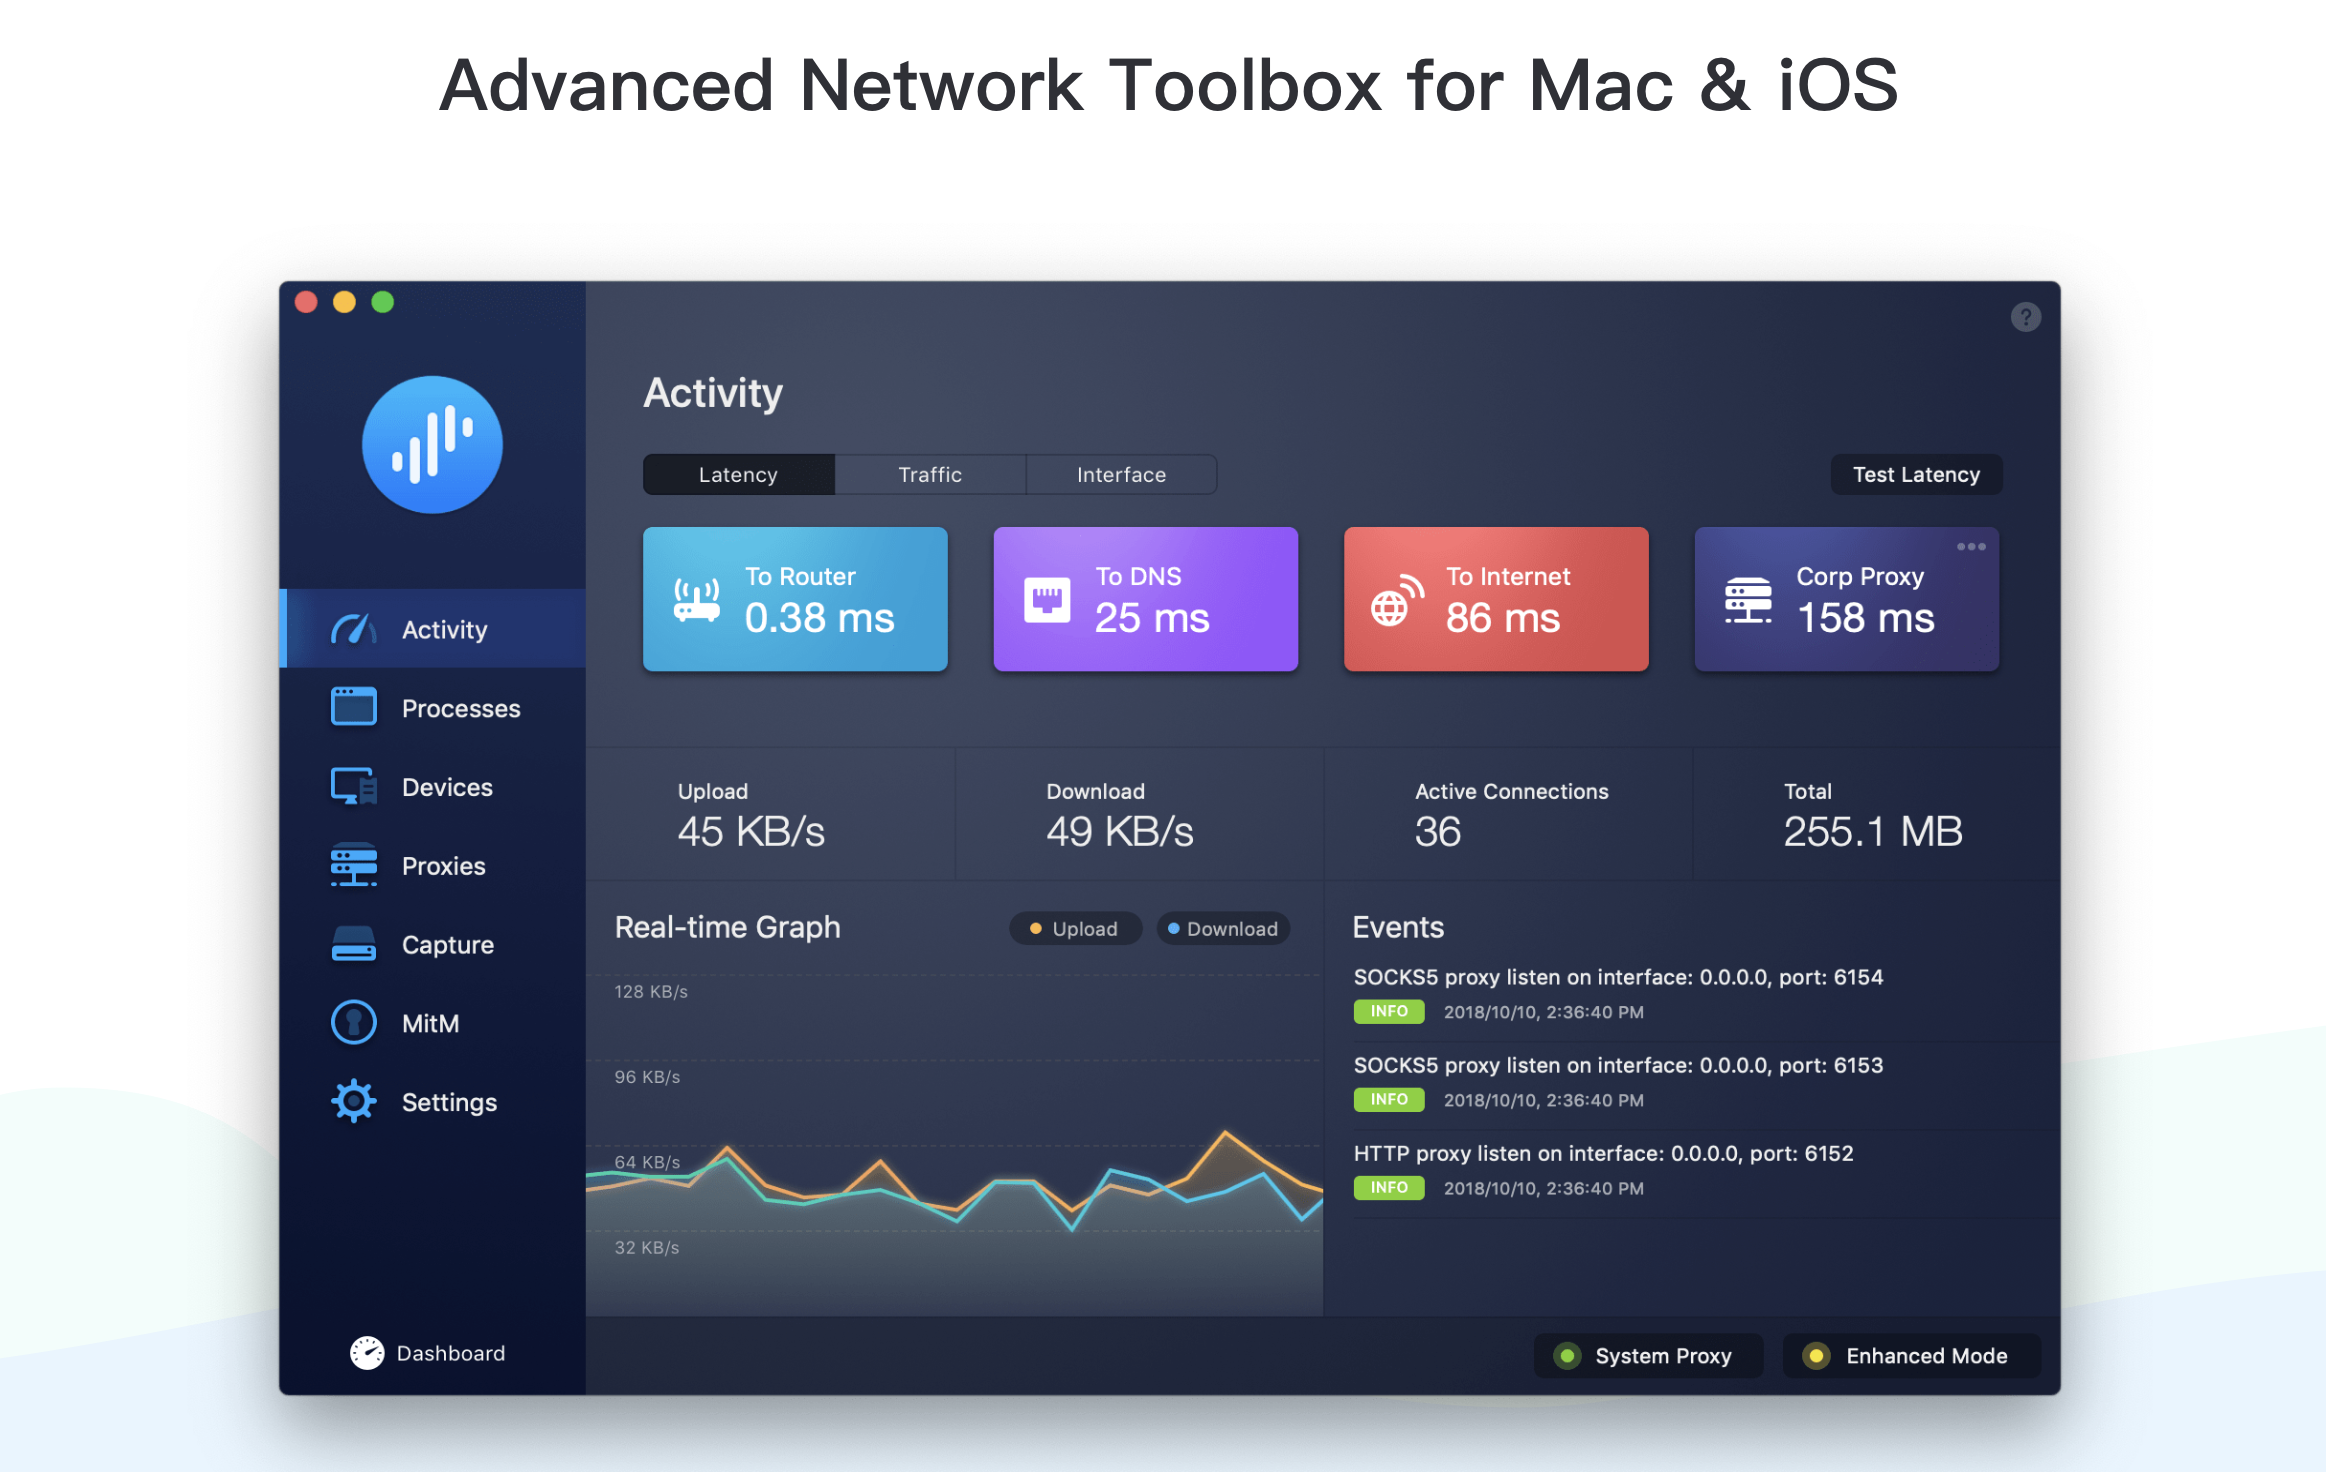The width and height of the screenshot is (2326, 1472).
Task: Open Processes via its window icon
Action: [x=353, y=707]
